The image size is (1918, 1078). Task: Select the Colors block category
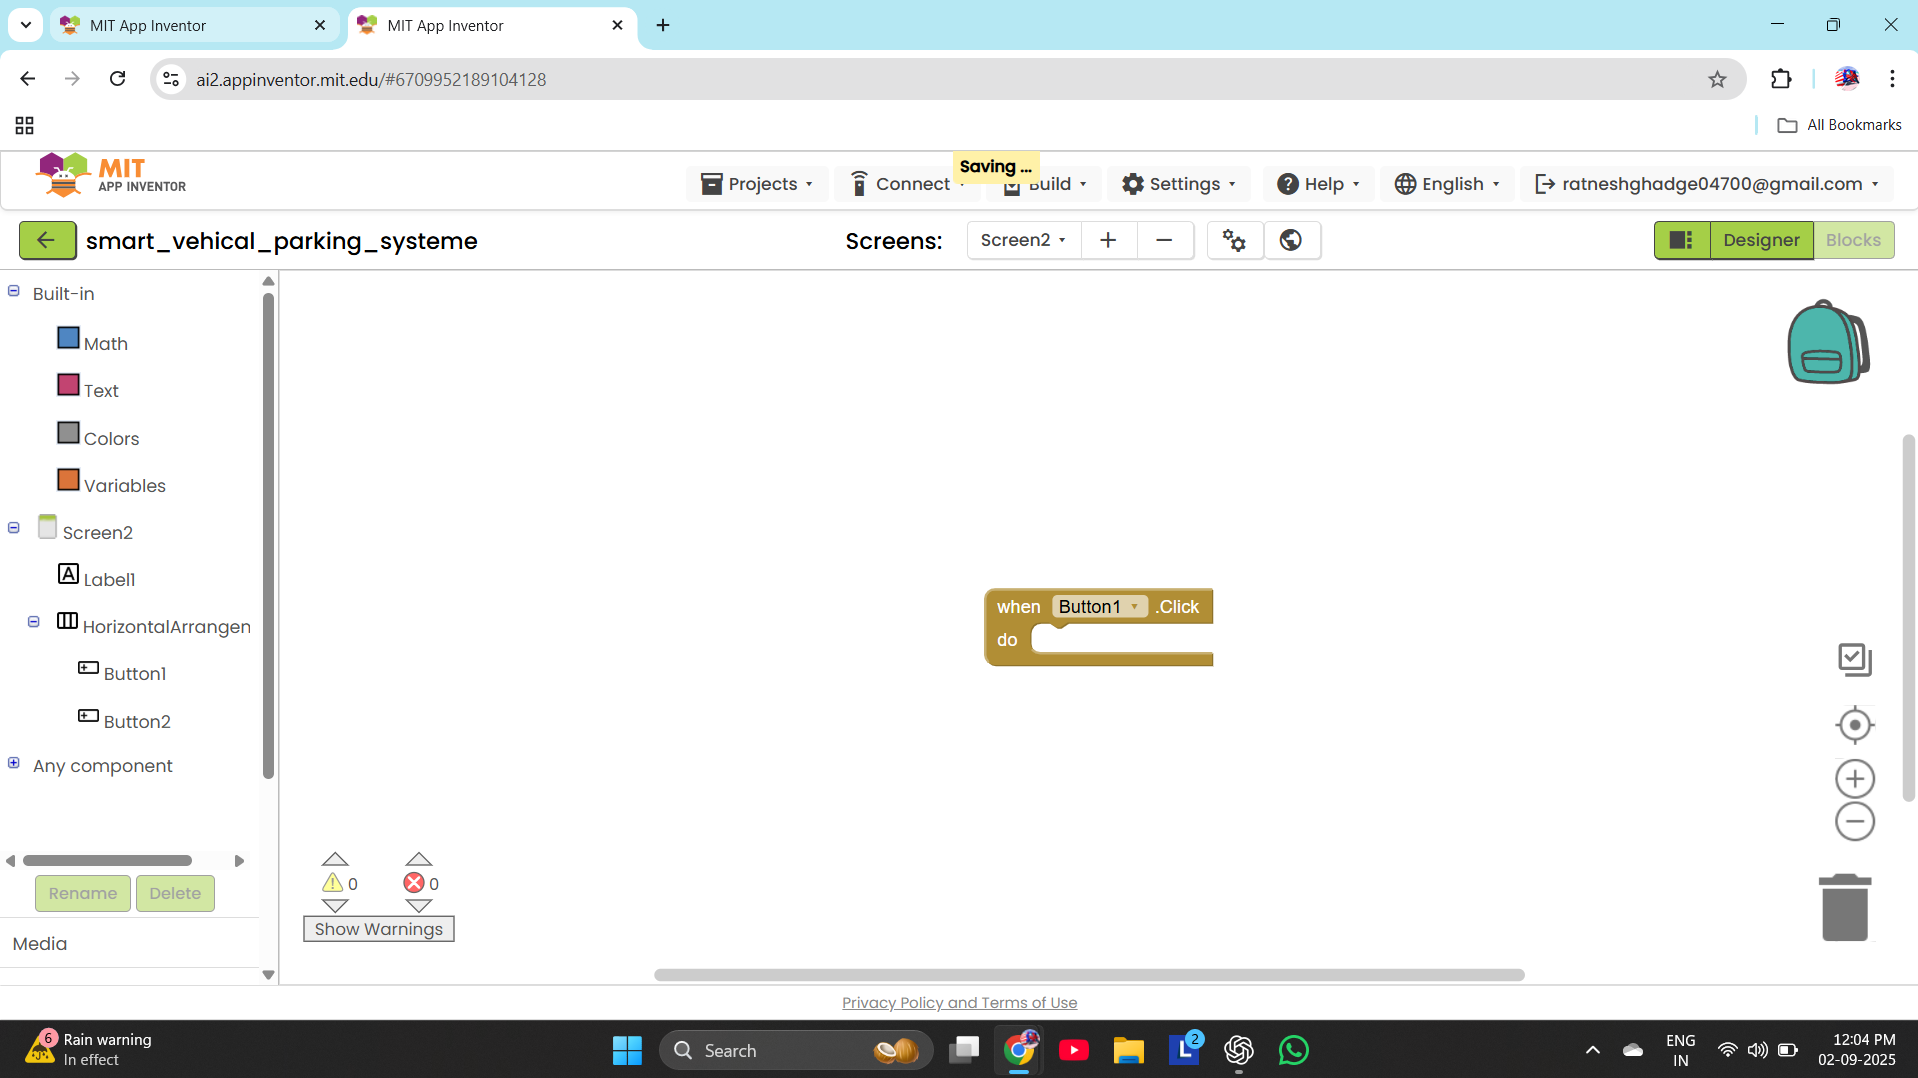(110, 438)
